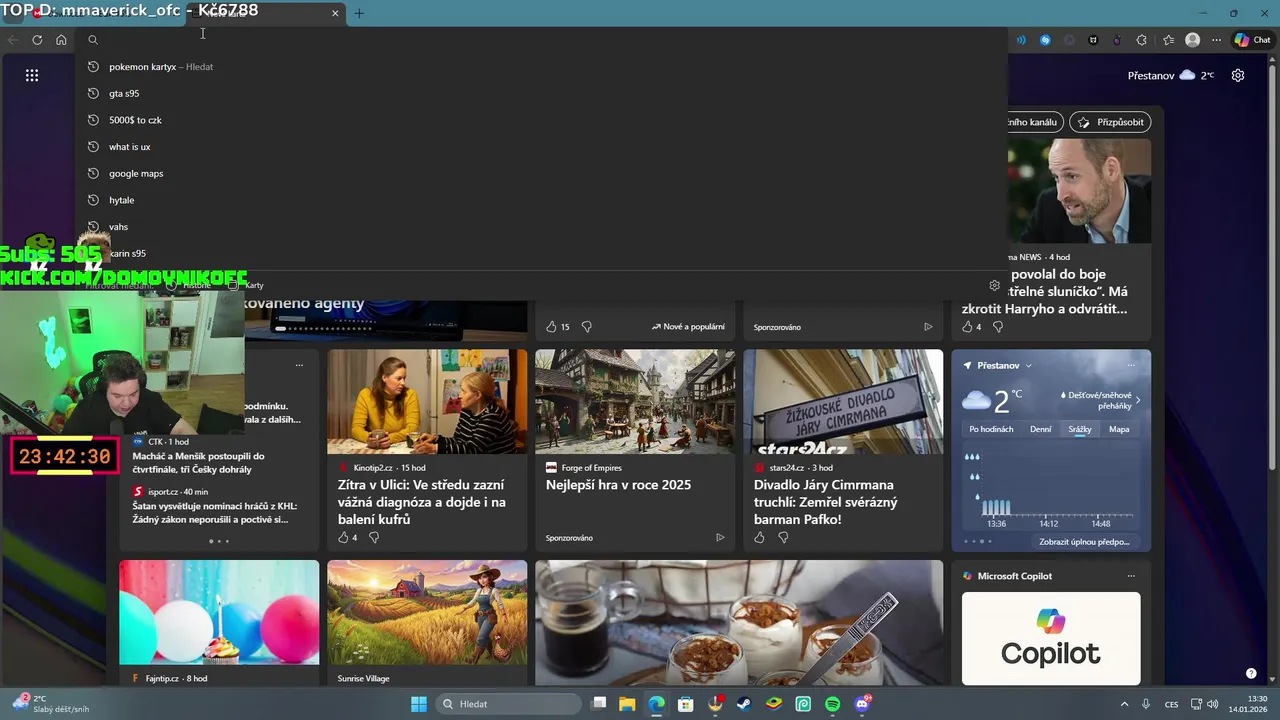Click taskbar Hledat search box
Screen dimensions: 1280x720
point(506,704)
